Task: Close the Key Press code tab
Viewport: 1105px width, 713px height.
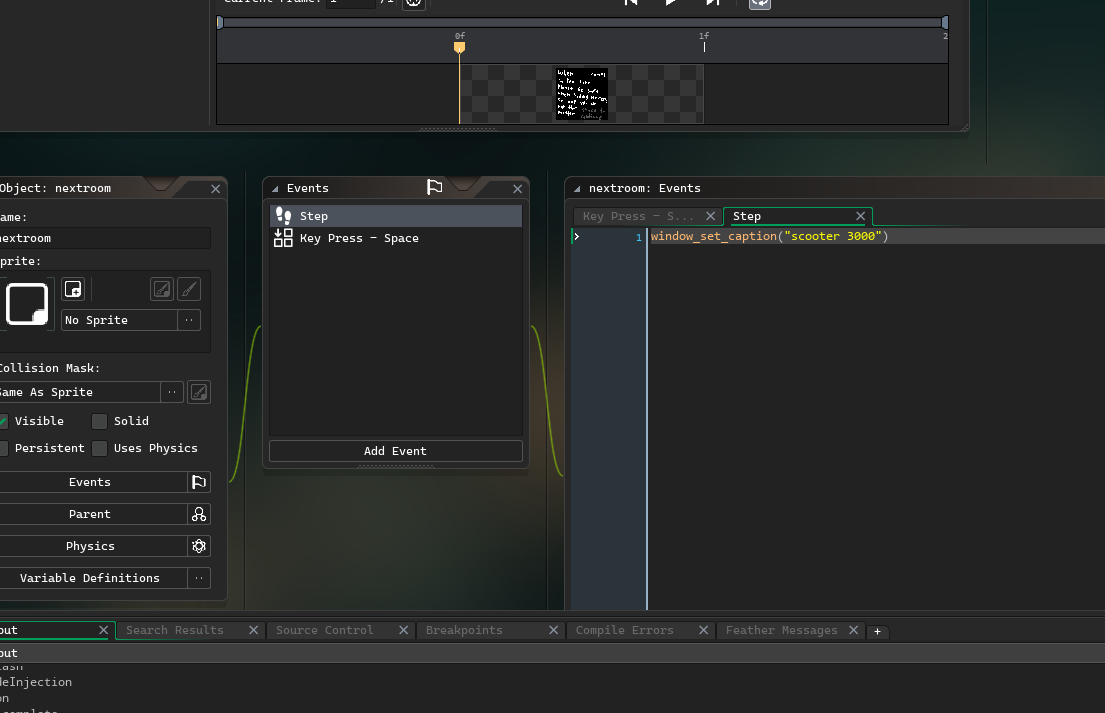Action: pyautogui.click(x=710, y=216)
